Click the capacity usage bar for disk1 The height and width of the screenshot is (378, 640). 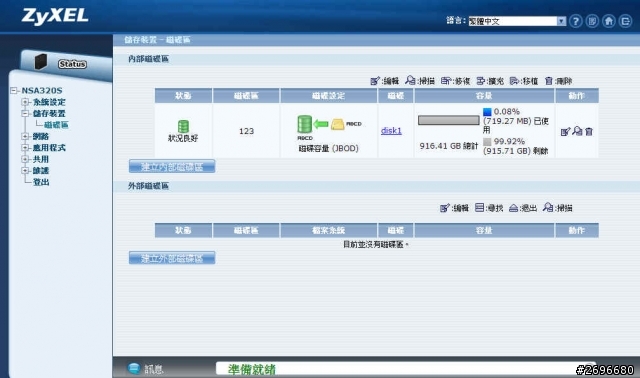click(x=449, y=120)
